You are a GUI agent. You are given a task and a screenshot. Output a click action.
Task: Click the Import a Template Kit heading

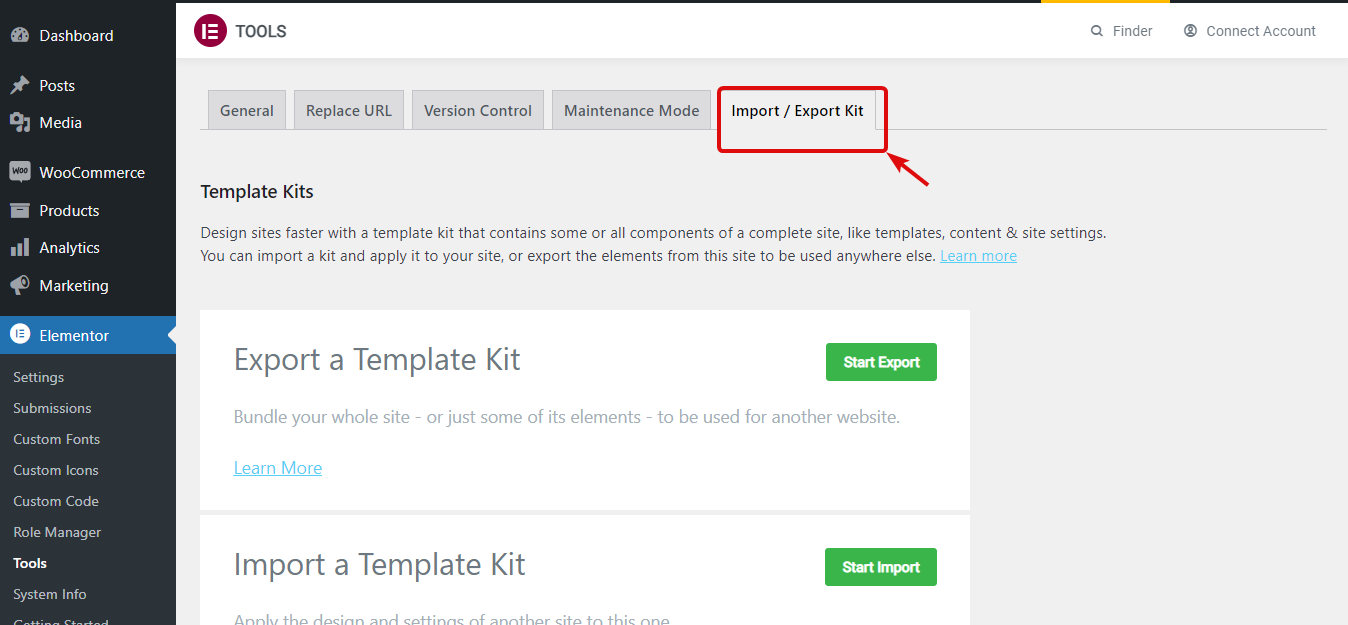click(x=379, y=564)
